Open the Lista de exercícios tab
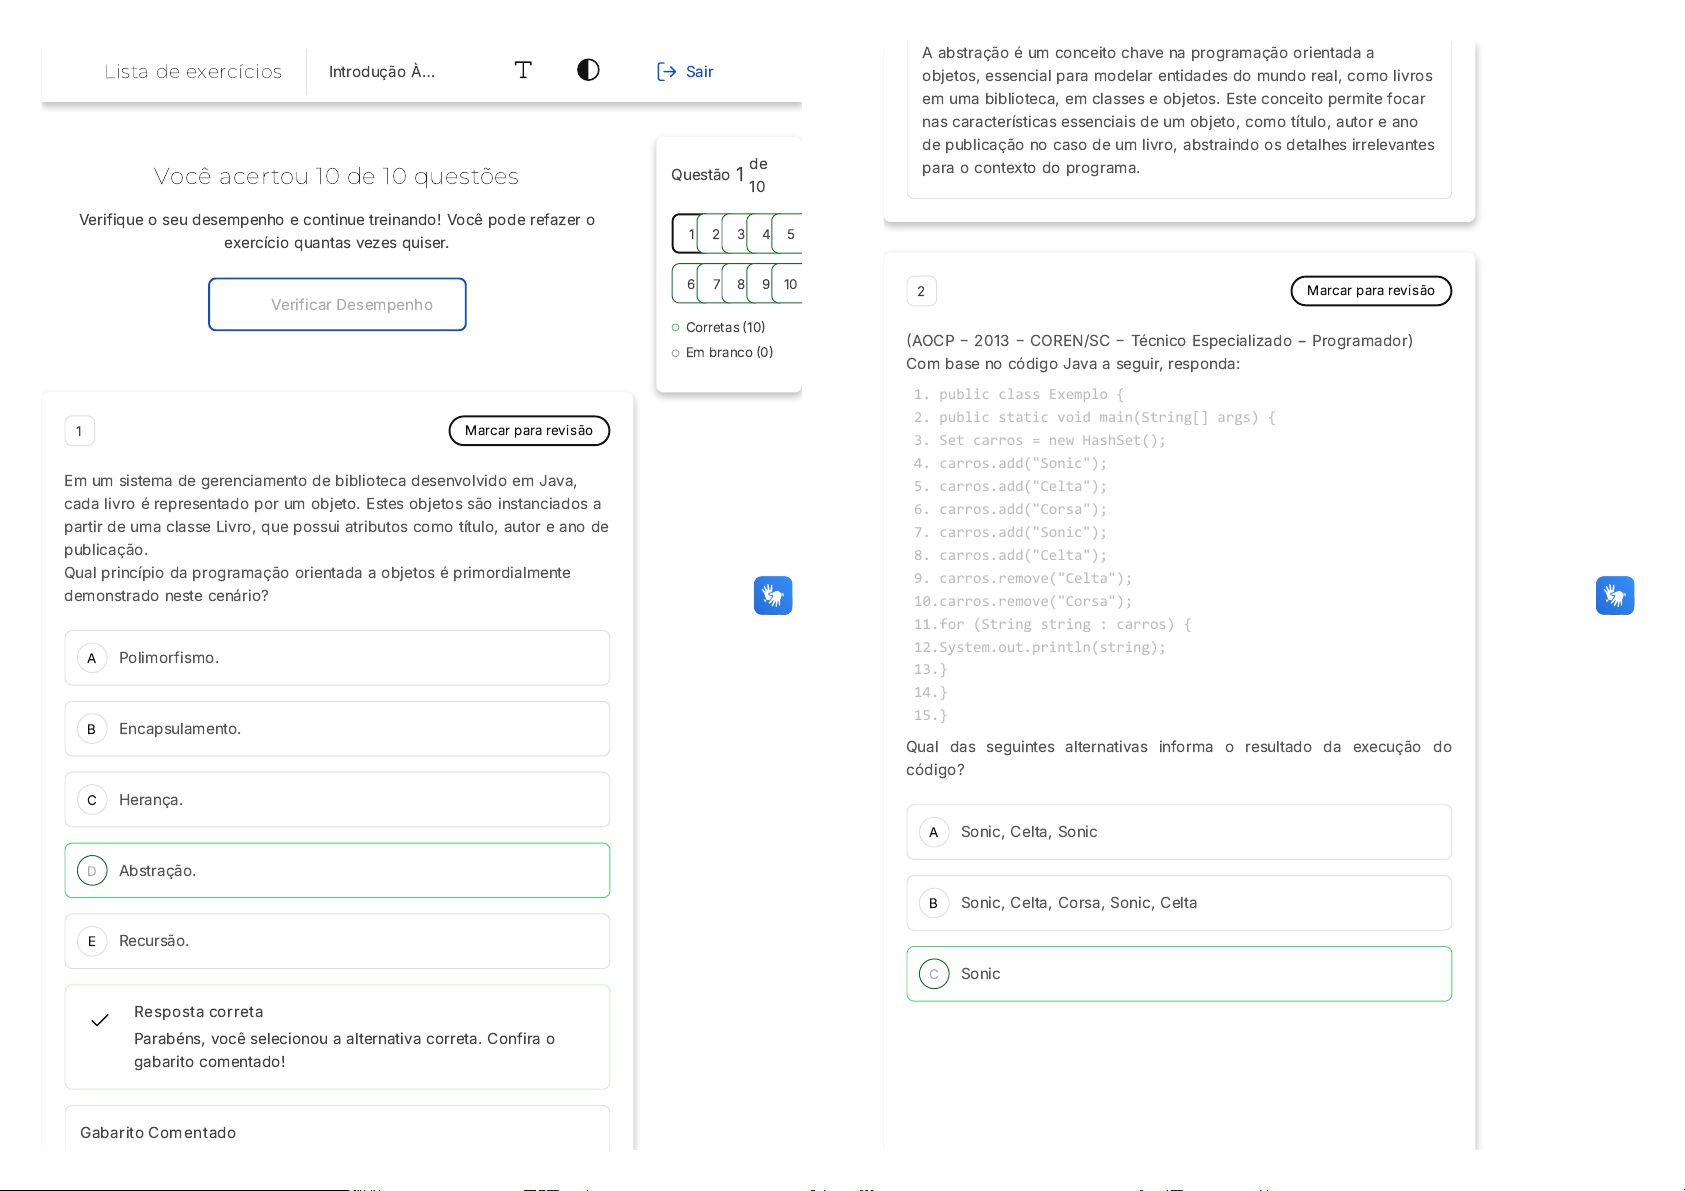The width and height of the screenshot is (1685, 1191). pos(193,72)
